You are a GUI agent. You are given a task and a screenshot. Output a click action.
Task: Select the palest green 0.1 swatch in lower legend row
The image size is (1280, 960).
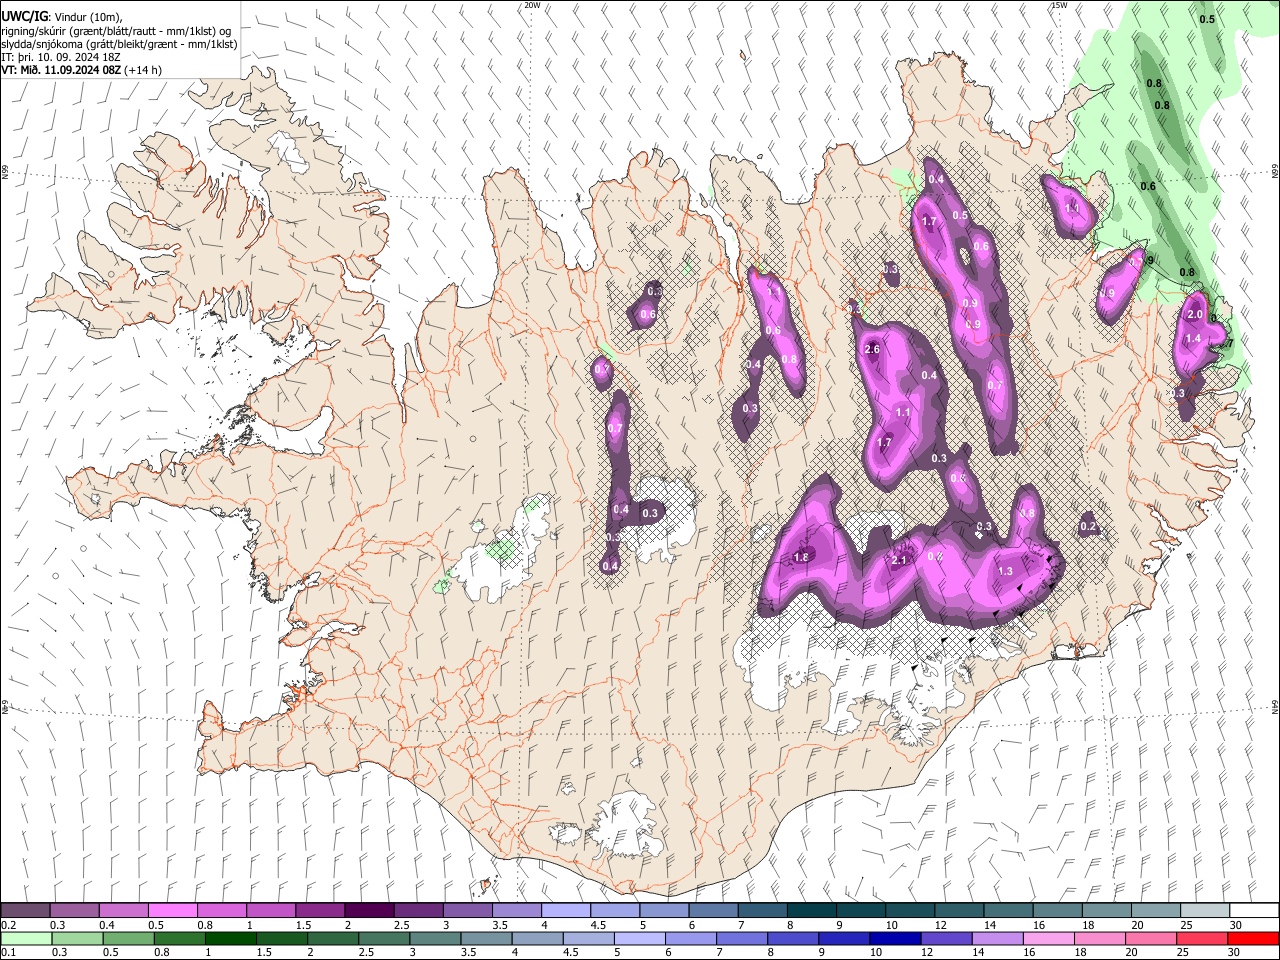coord(26,938)
